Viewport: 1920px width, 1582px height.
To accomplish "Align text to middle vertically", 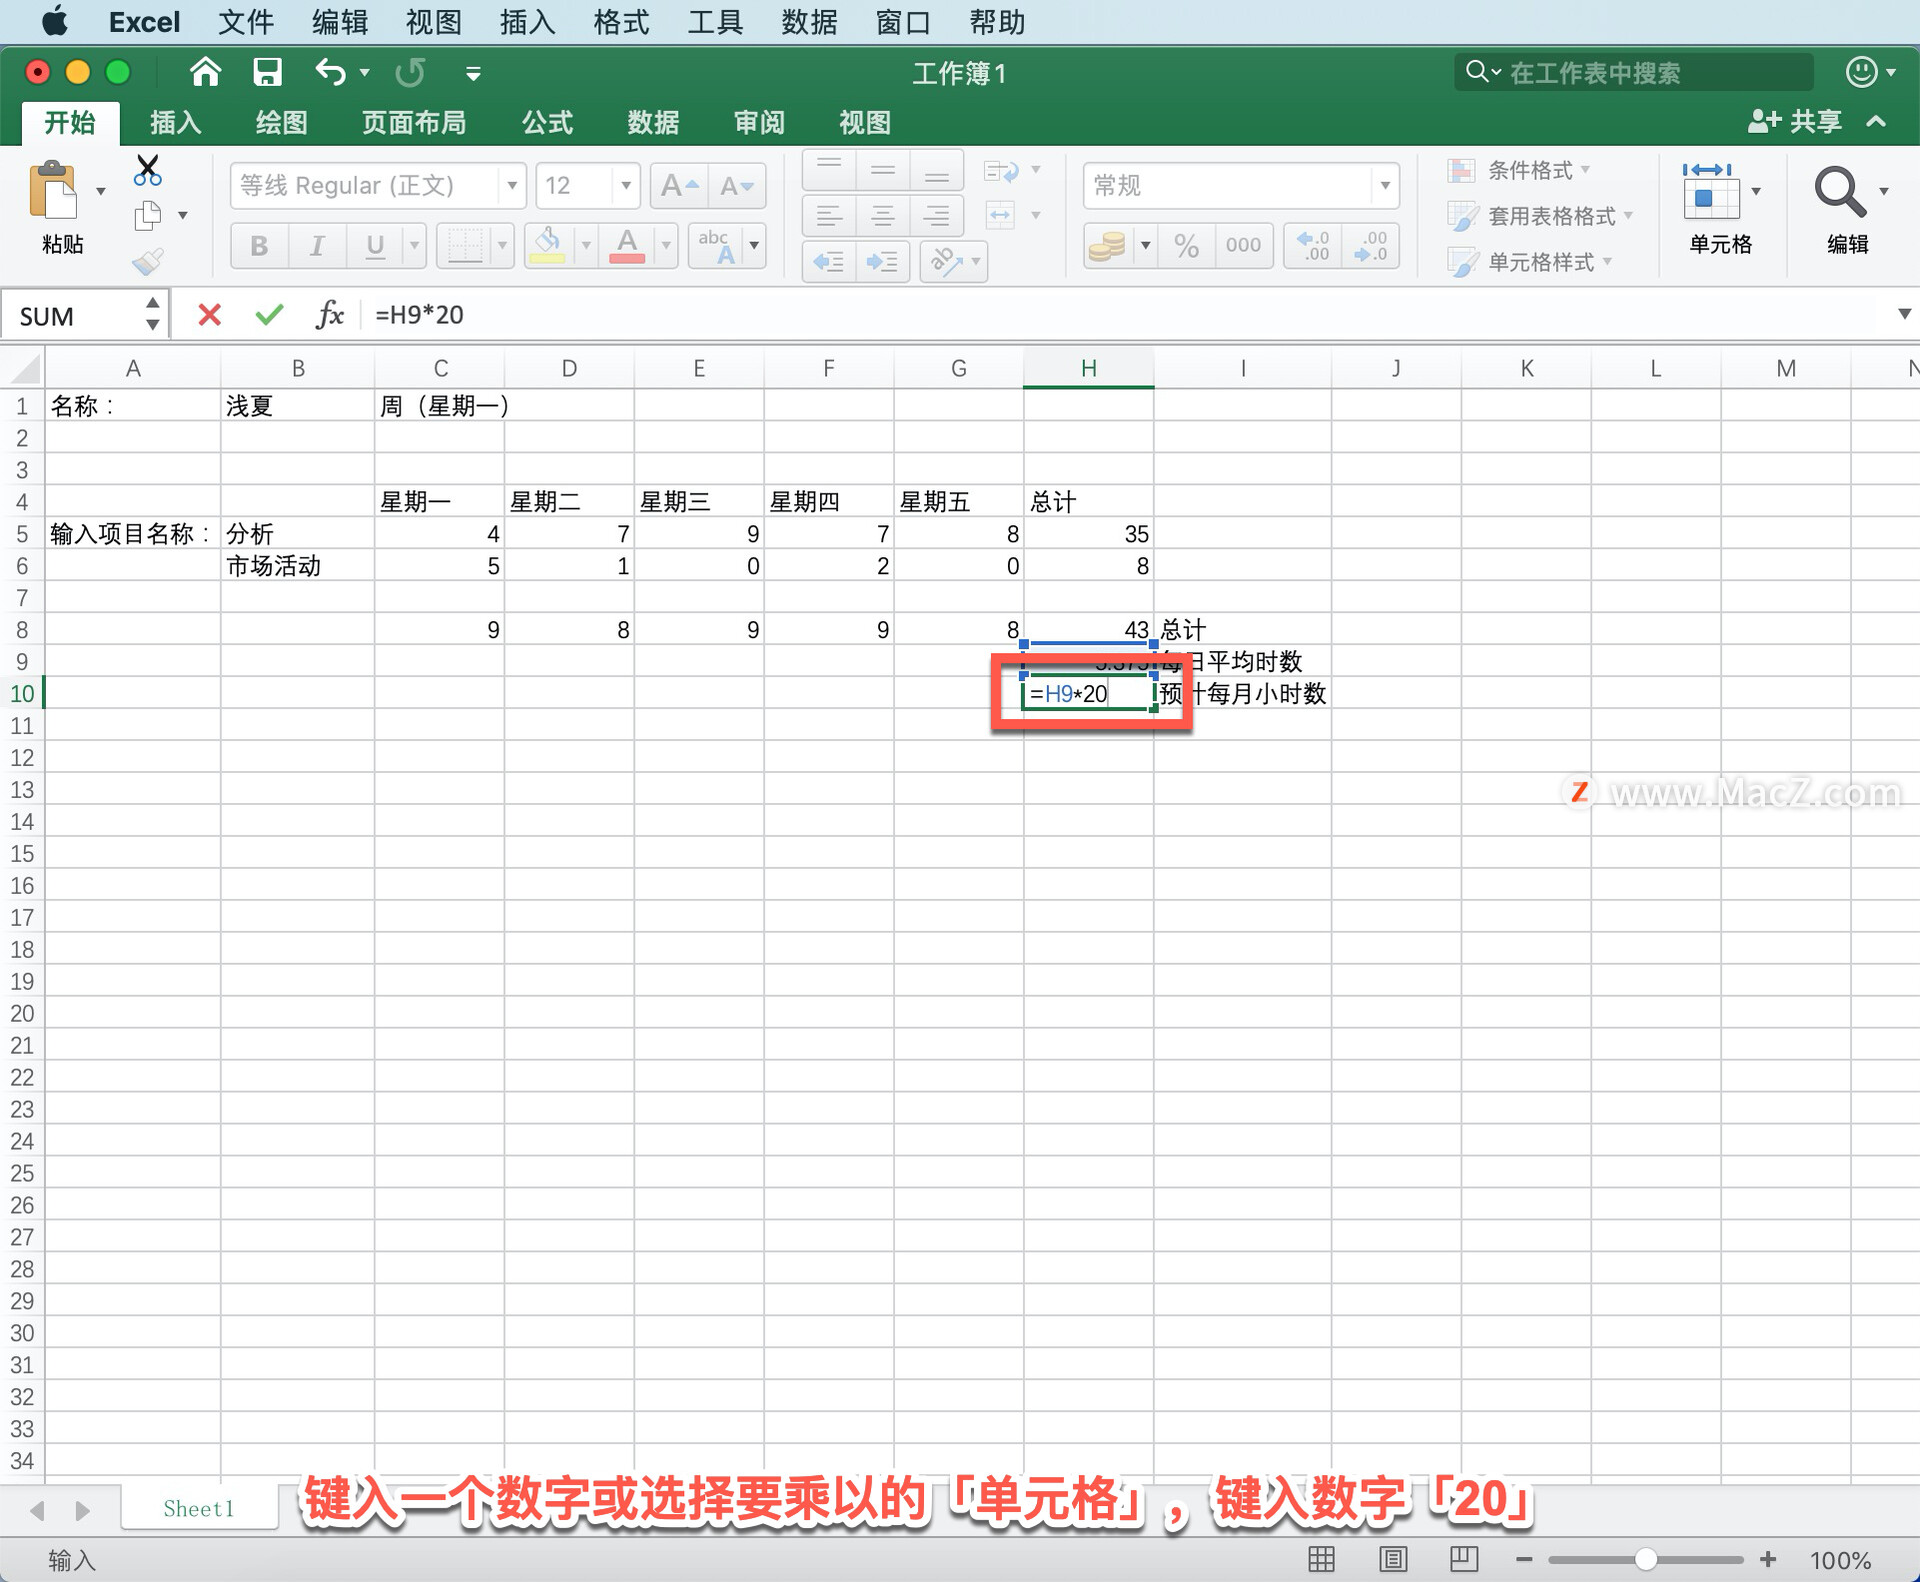I will [883, 170].
